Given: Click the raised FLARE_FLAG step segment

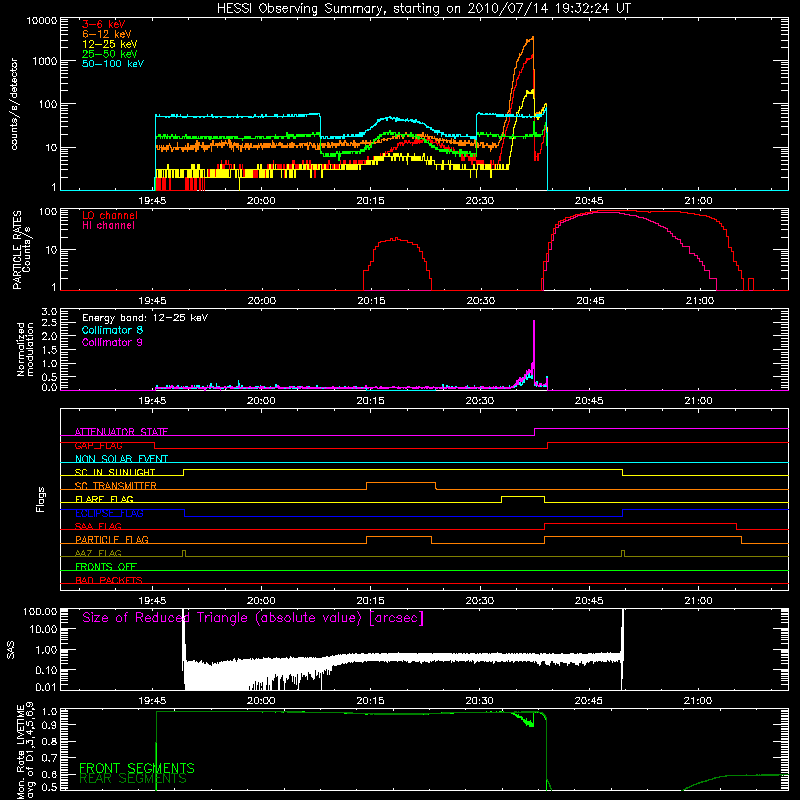Looking at the screenshot, I should click(x=523, y=496).
